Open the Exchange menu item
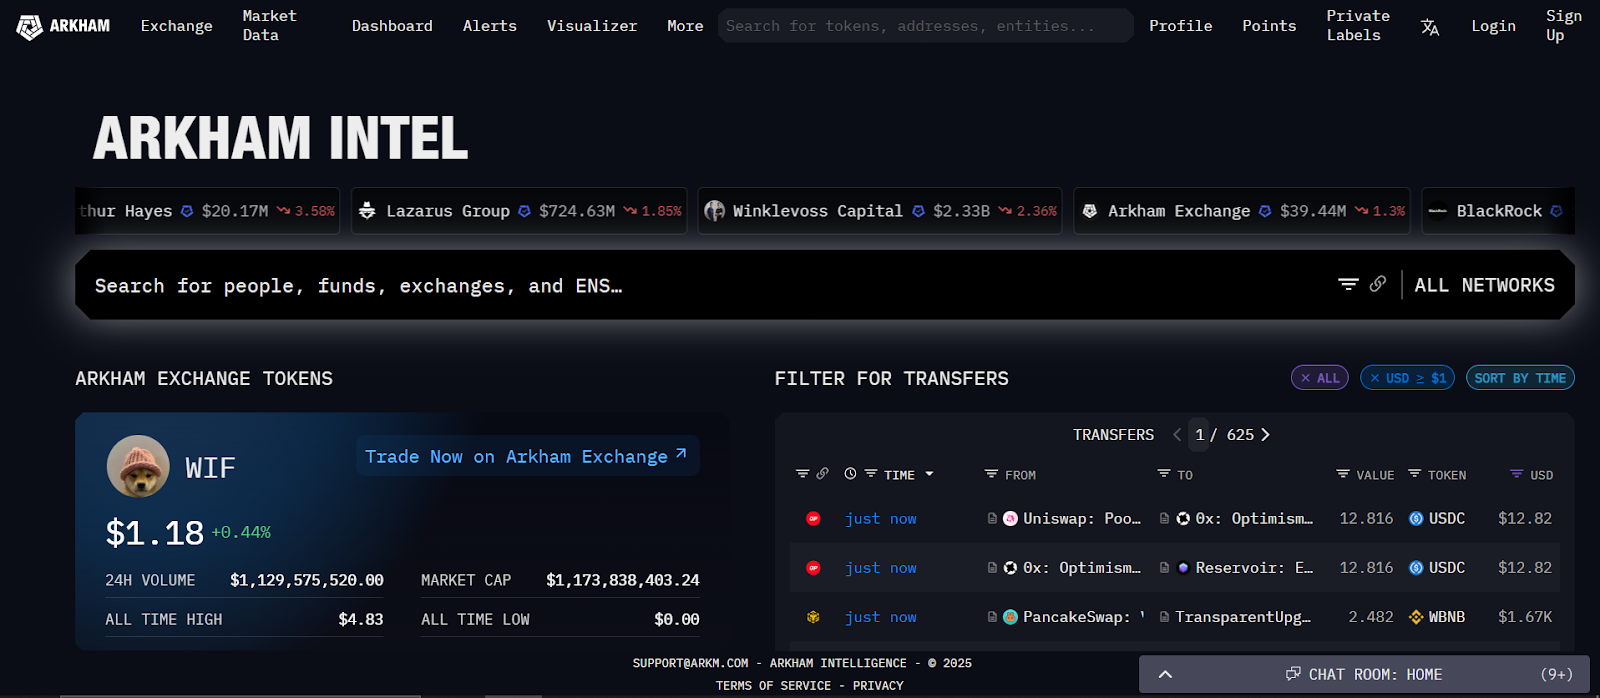The height and width of the screenshot is (698, 1600). click(x=177, y=26)
